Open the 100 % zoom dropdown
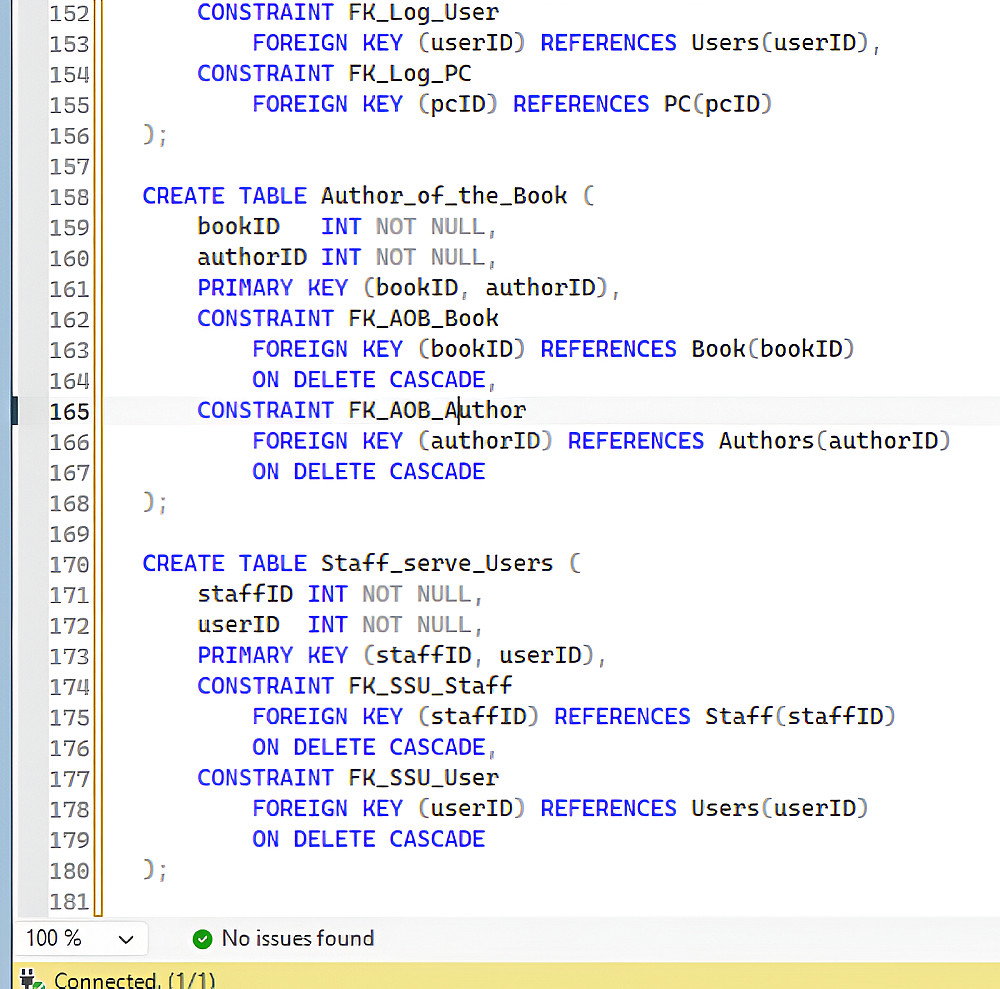 tap(80, 939)
